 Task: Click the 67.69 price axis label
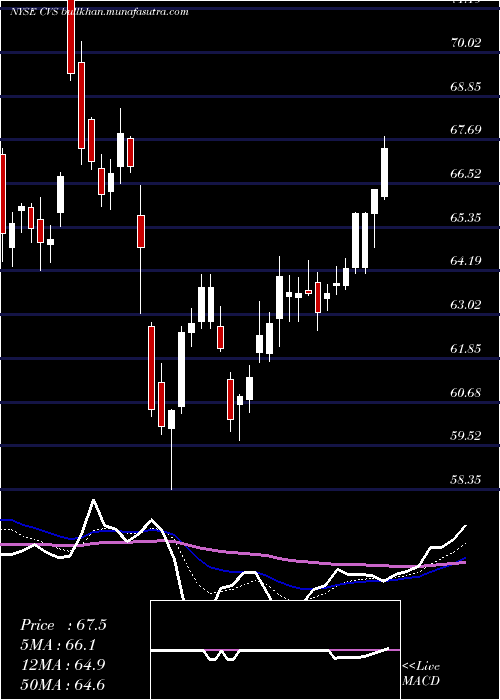pyautogui.click(x=466, y=130)
